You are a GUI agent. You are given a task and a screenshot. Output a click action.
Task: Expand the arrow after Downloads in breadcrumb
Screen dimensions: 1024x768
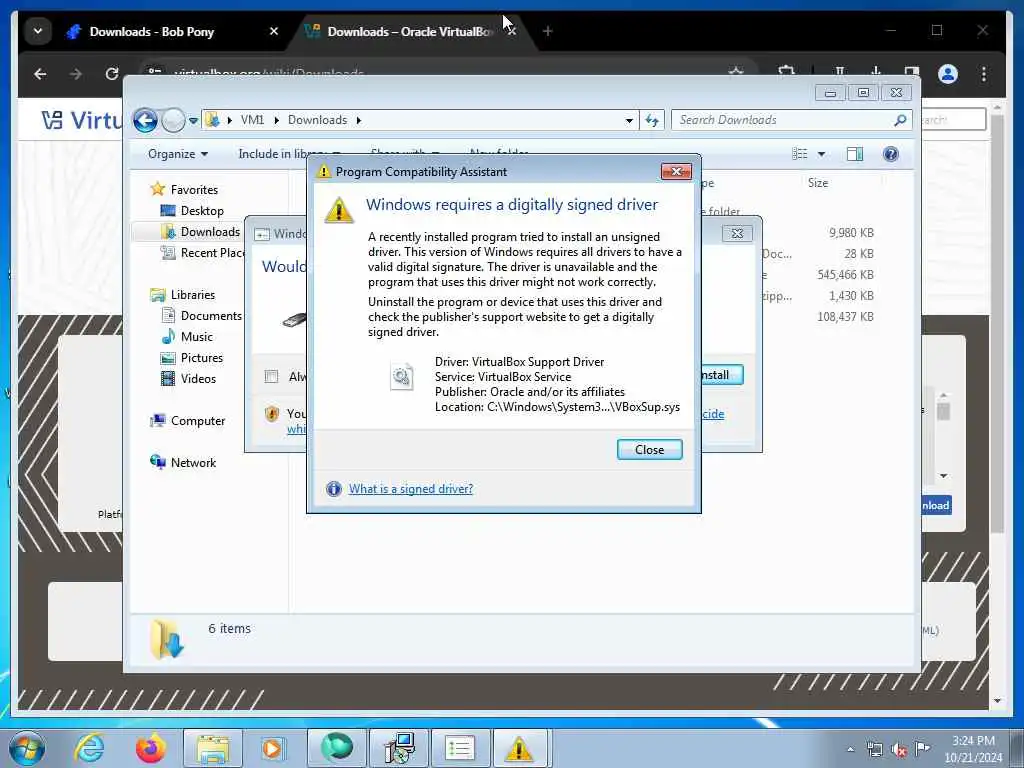point(359,120)
